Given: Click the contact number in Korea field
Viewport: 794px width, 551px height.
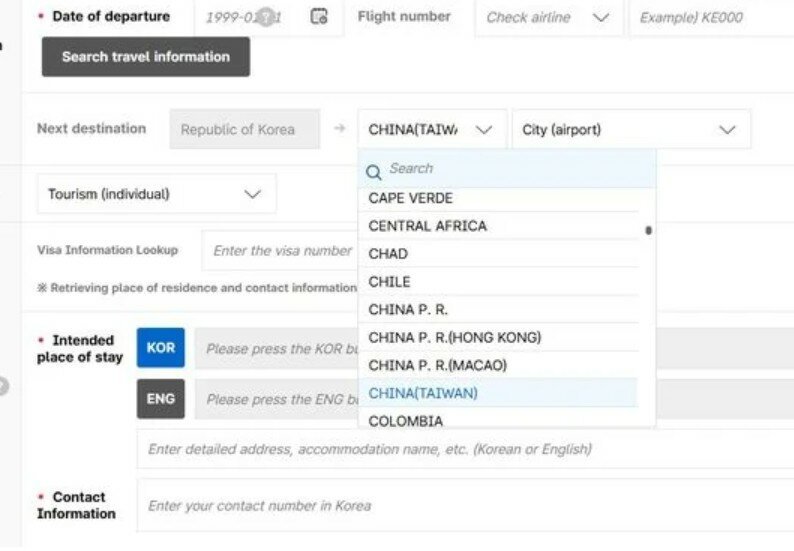Looking at the screenshot, I should pos(465,506).
